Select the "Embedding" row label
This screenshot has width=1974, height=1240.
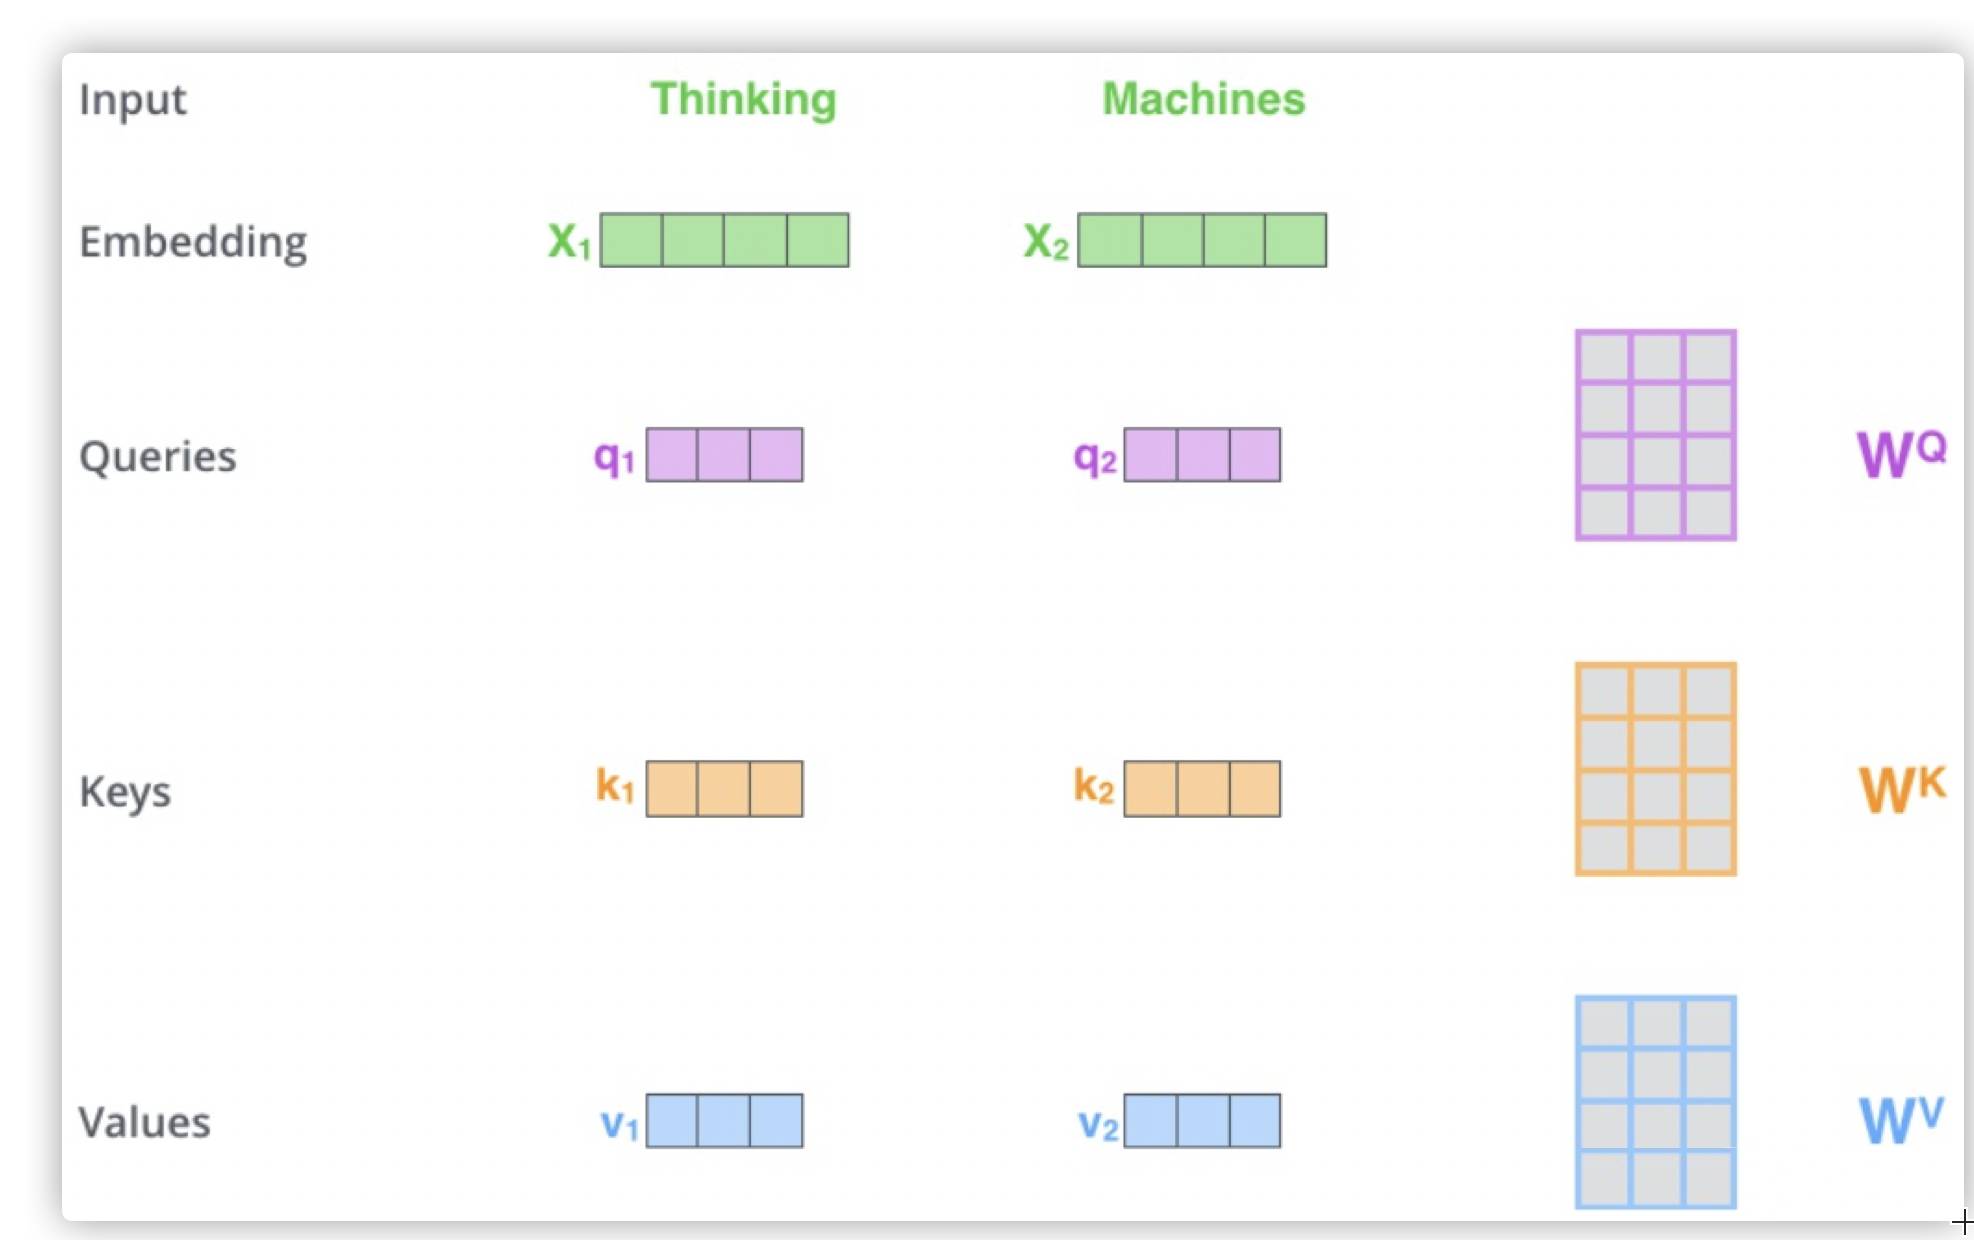tap(193, 242)
